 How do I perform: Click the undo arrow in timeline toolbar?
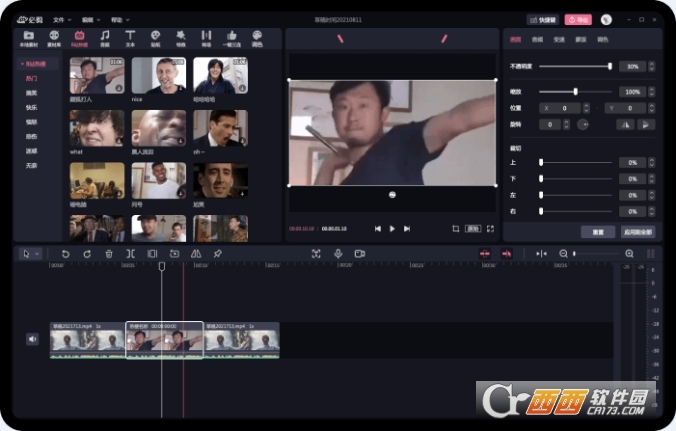(66, 254)
